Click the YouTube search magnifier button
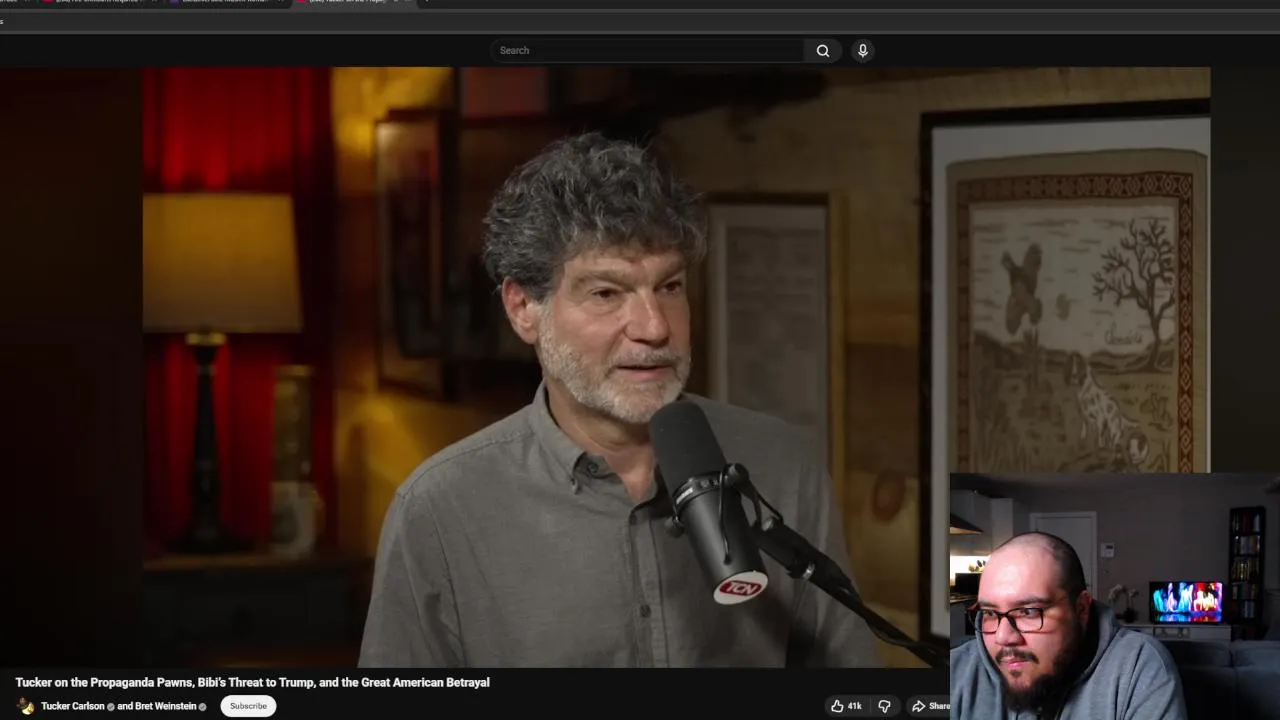 [822, 50]
